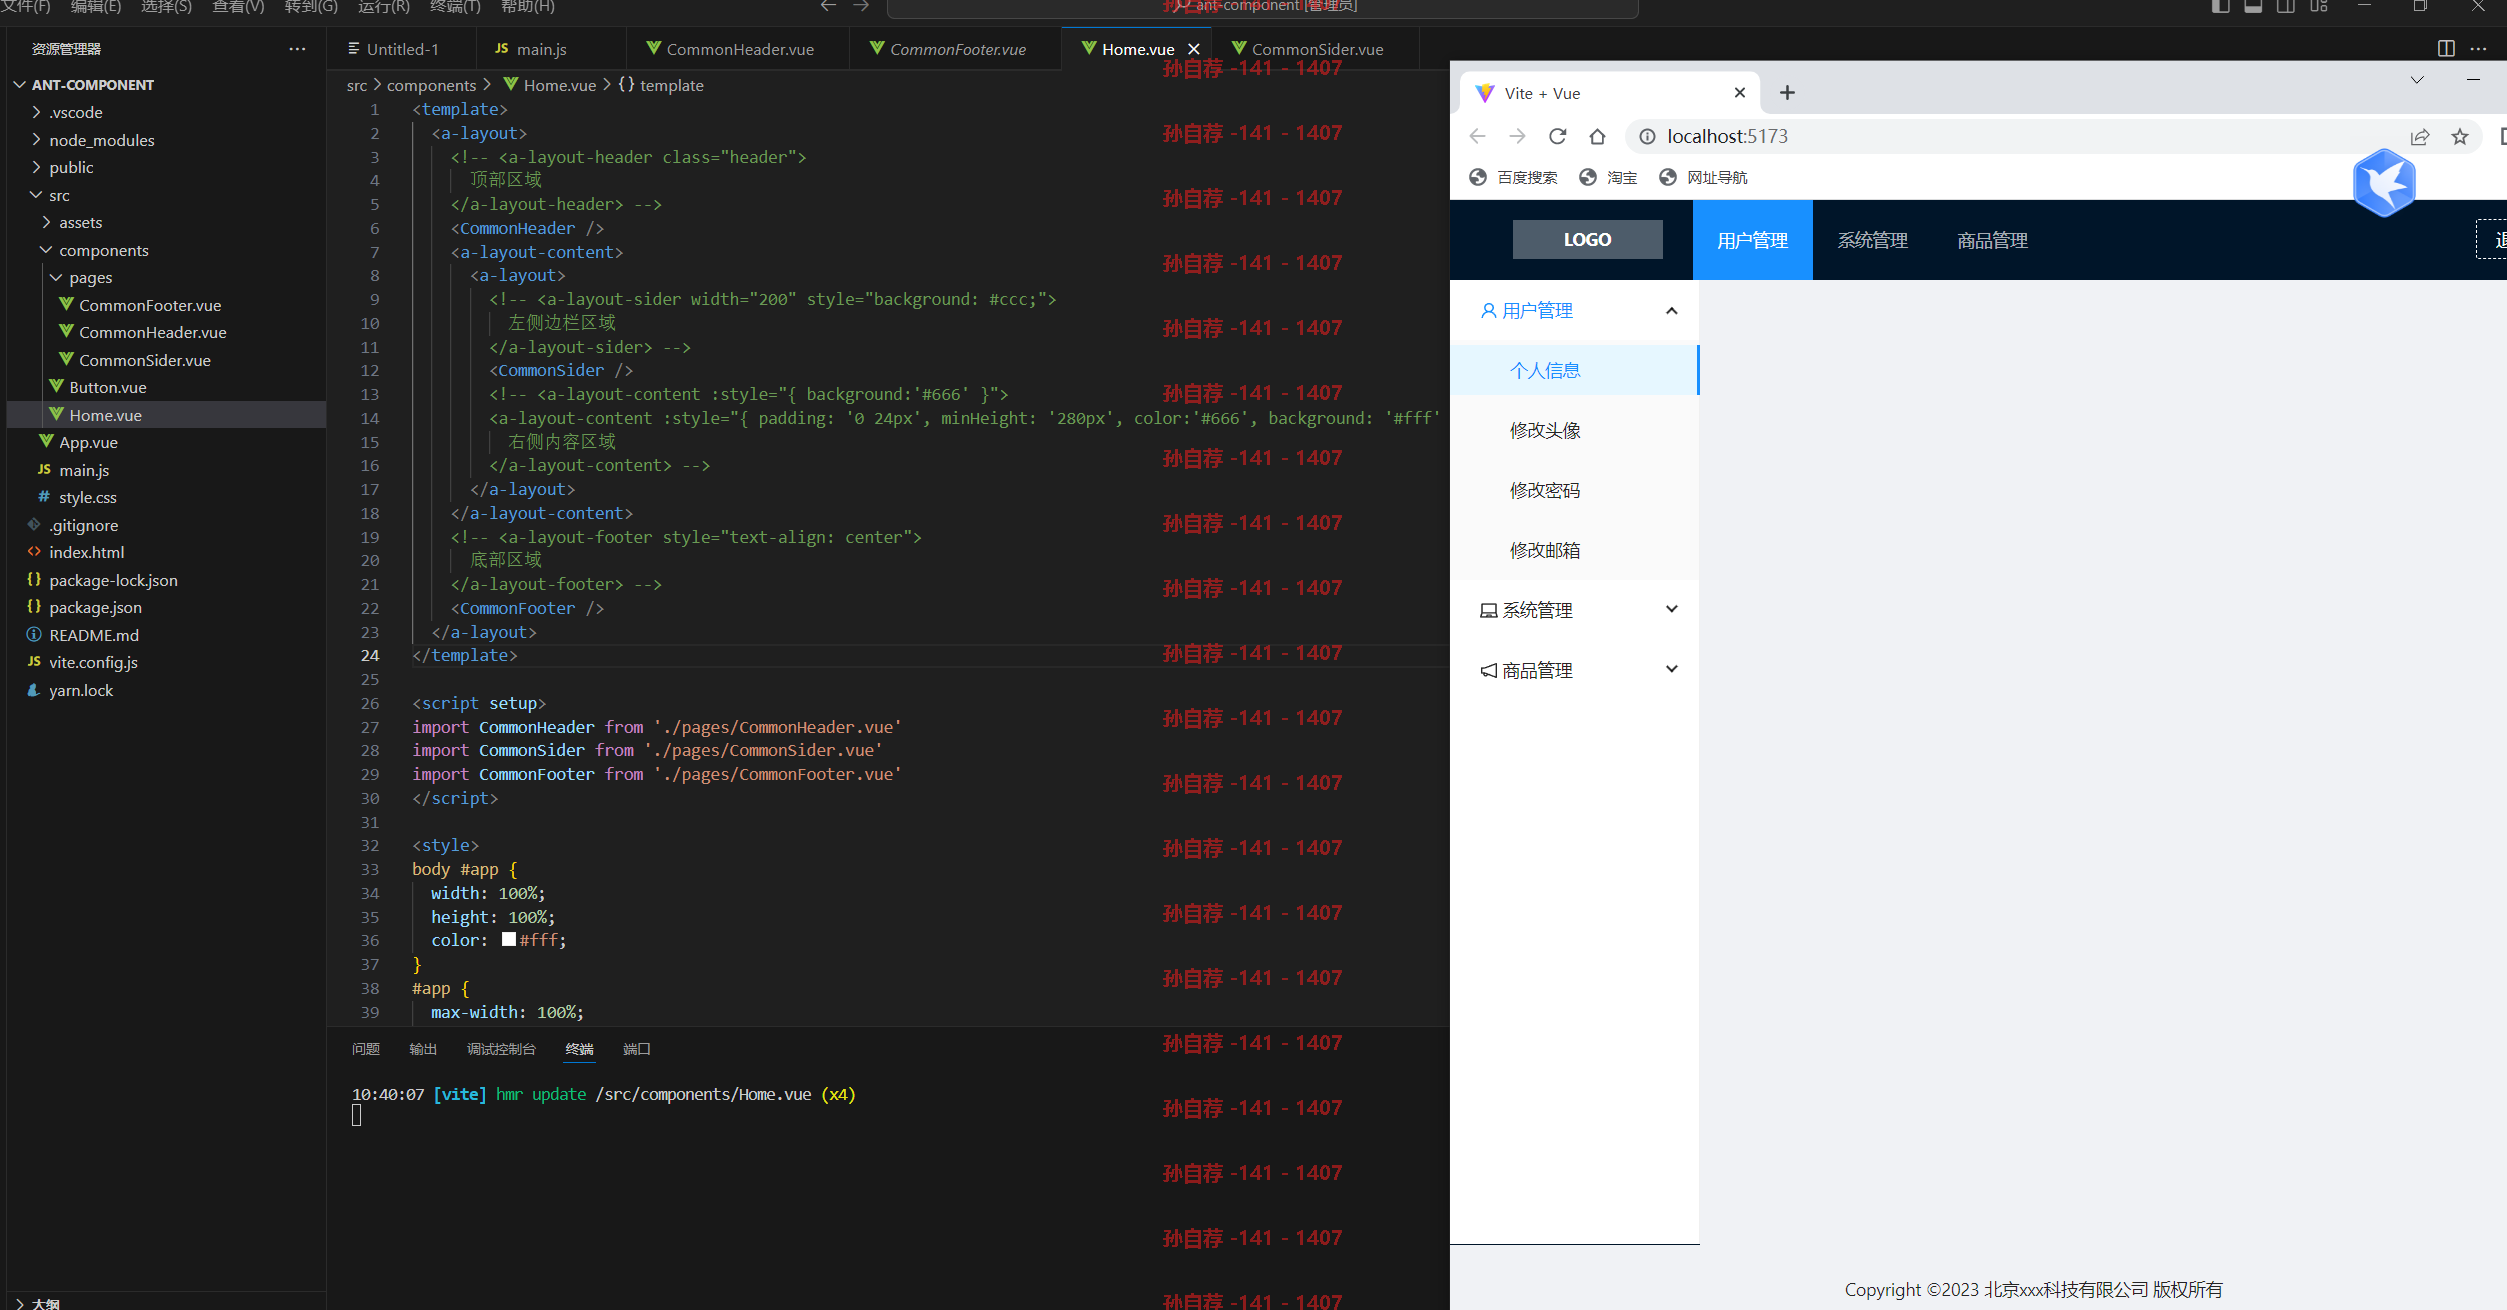Collapse 用户管理 sidebar submenu
The width and height of the screenshot is (2507, 1310).
1575,311
